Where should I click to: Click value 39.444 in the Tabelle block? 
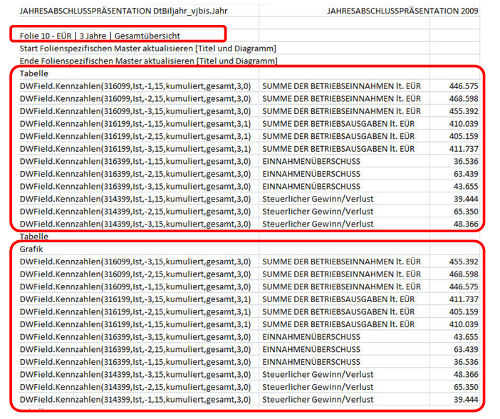coord(466,199)
